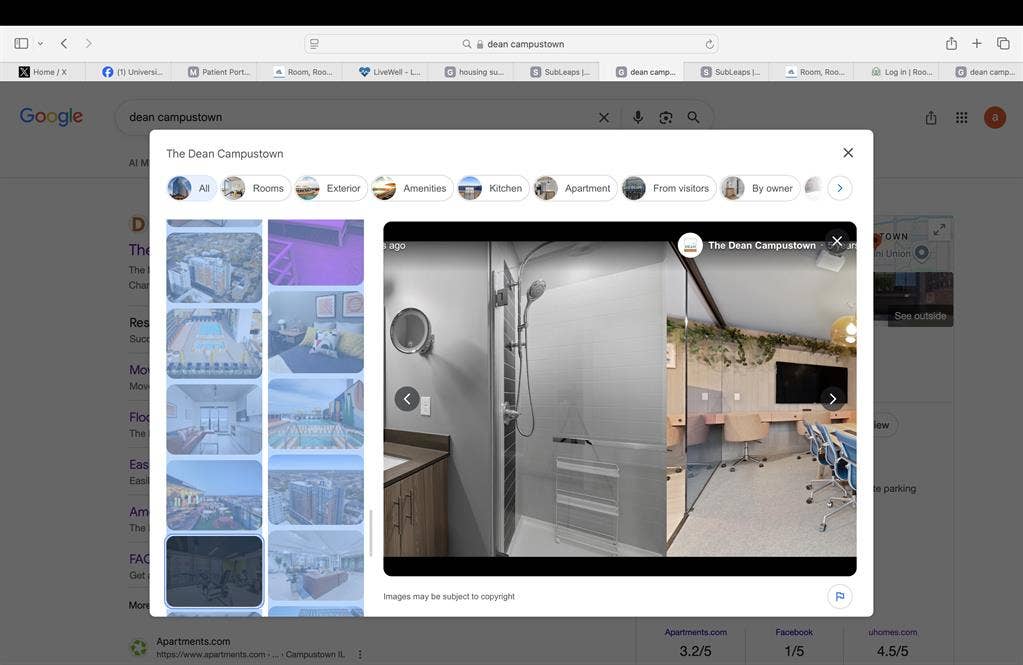Submit search with magnifier icon
This screenshot has width=1023, height=665.
tap(694, 117)
